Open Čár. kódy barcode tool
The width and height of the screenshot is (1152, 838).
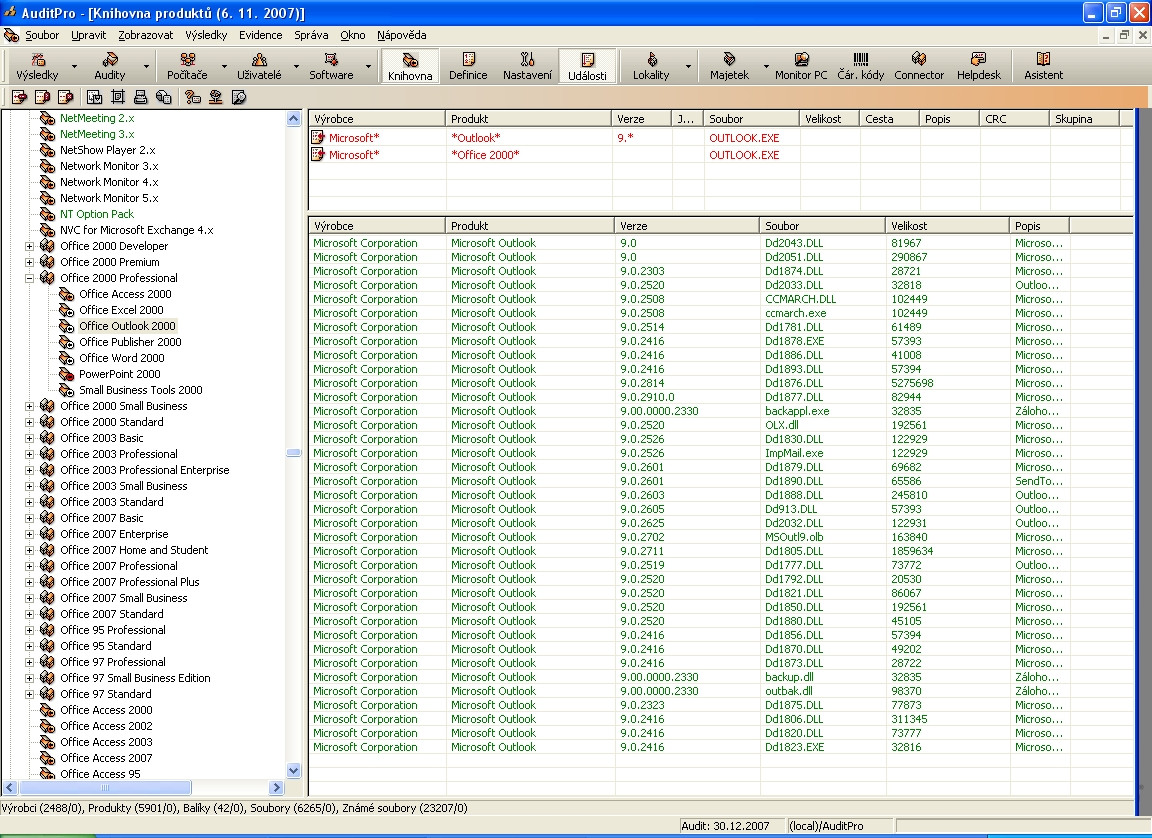pyautogui.click(x=860, y=66)
